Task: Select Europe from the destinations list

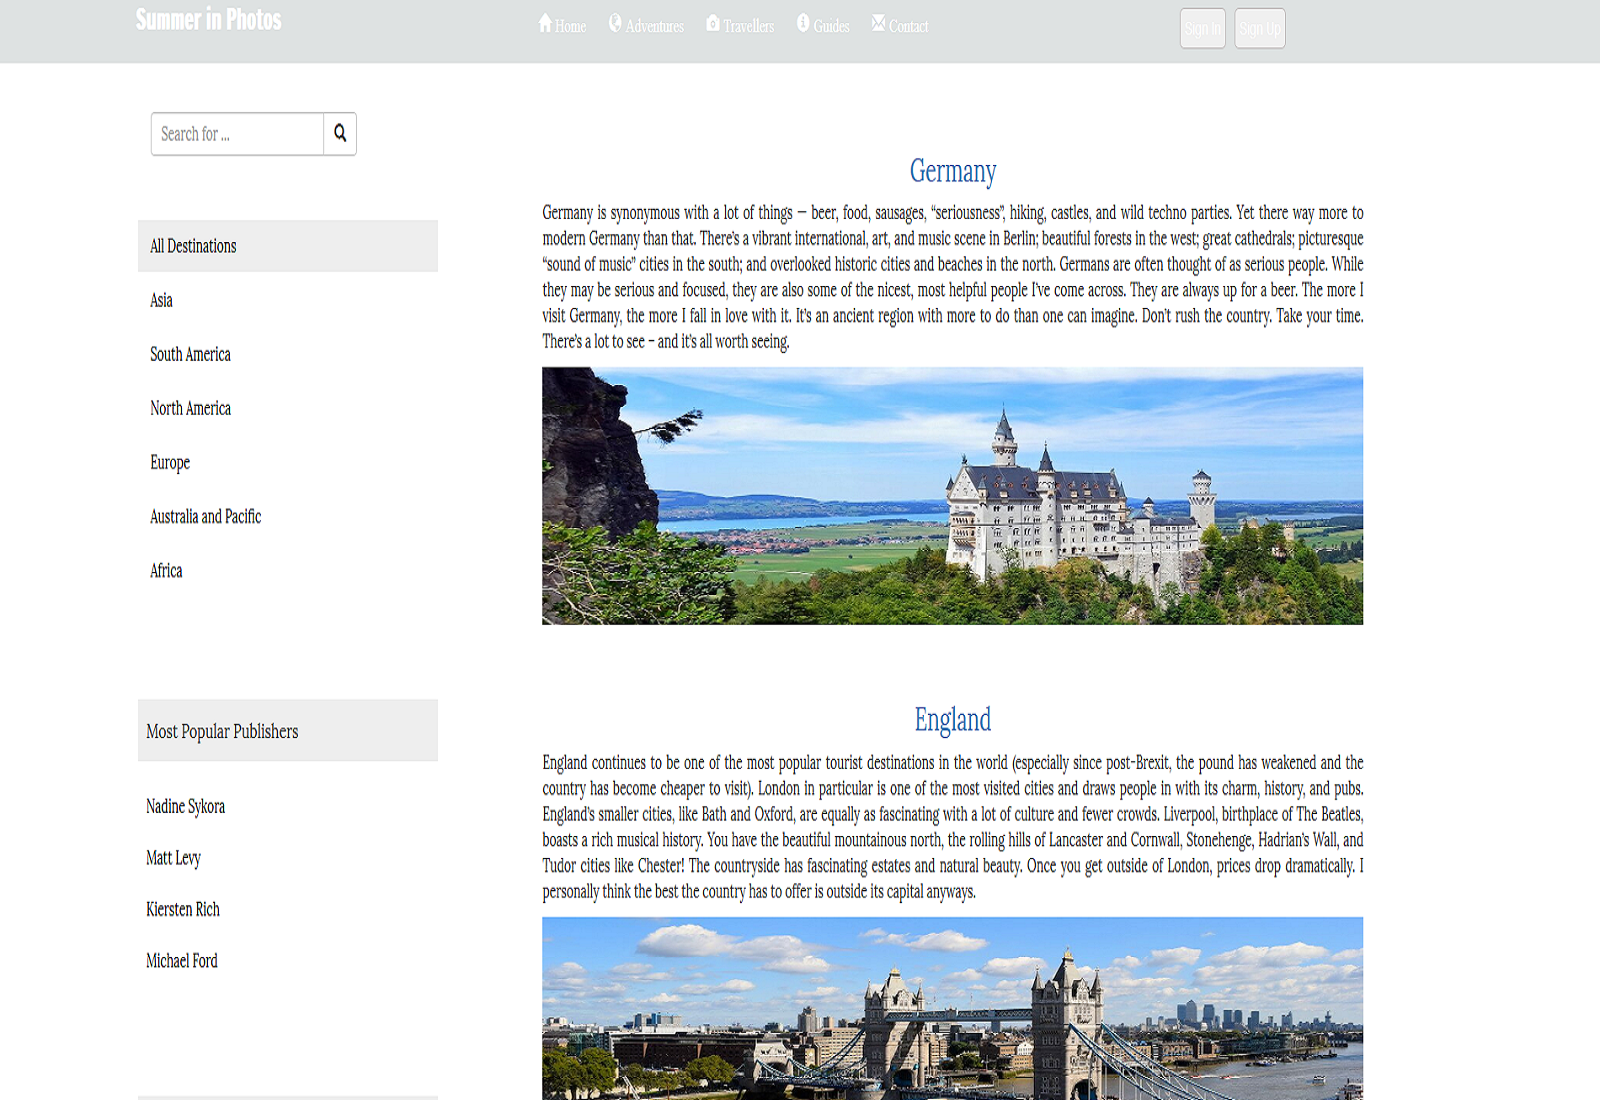Action: point(170,462)
